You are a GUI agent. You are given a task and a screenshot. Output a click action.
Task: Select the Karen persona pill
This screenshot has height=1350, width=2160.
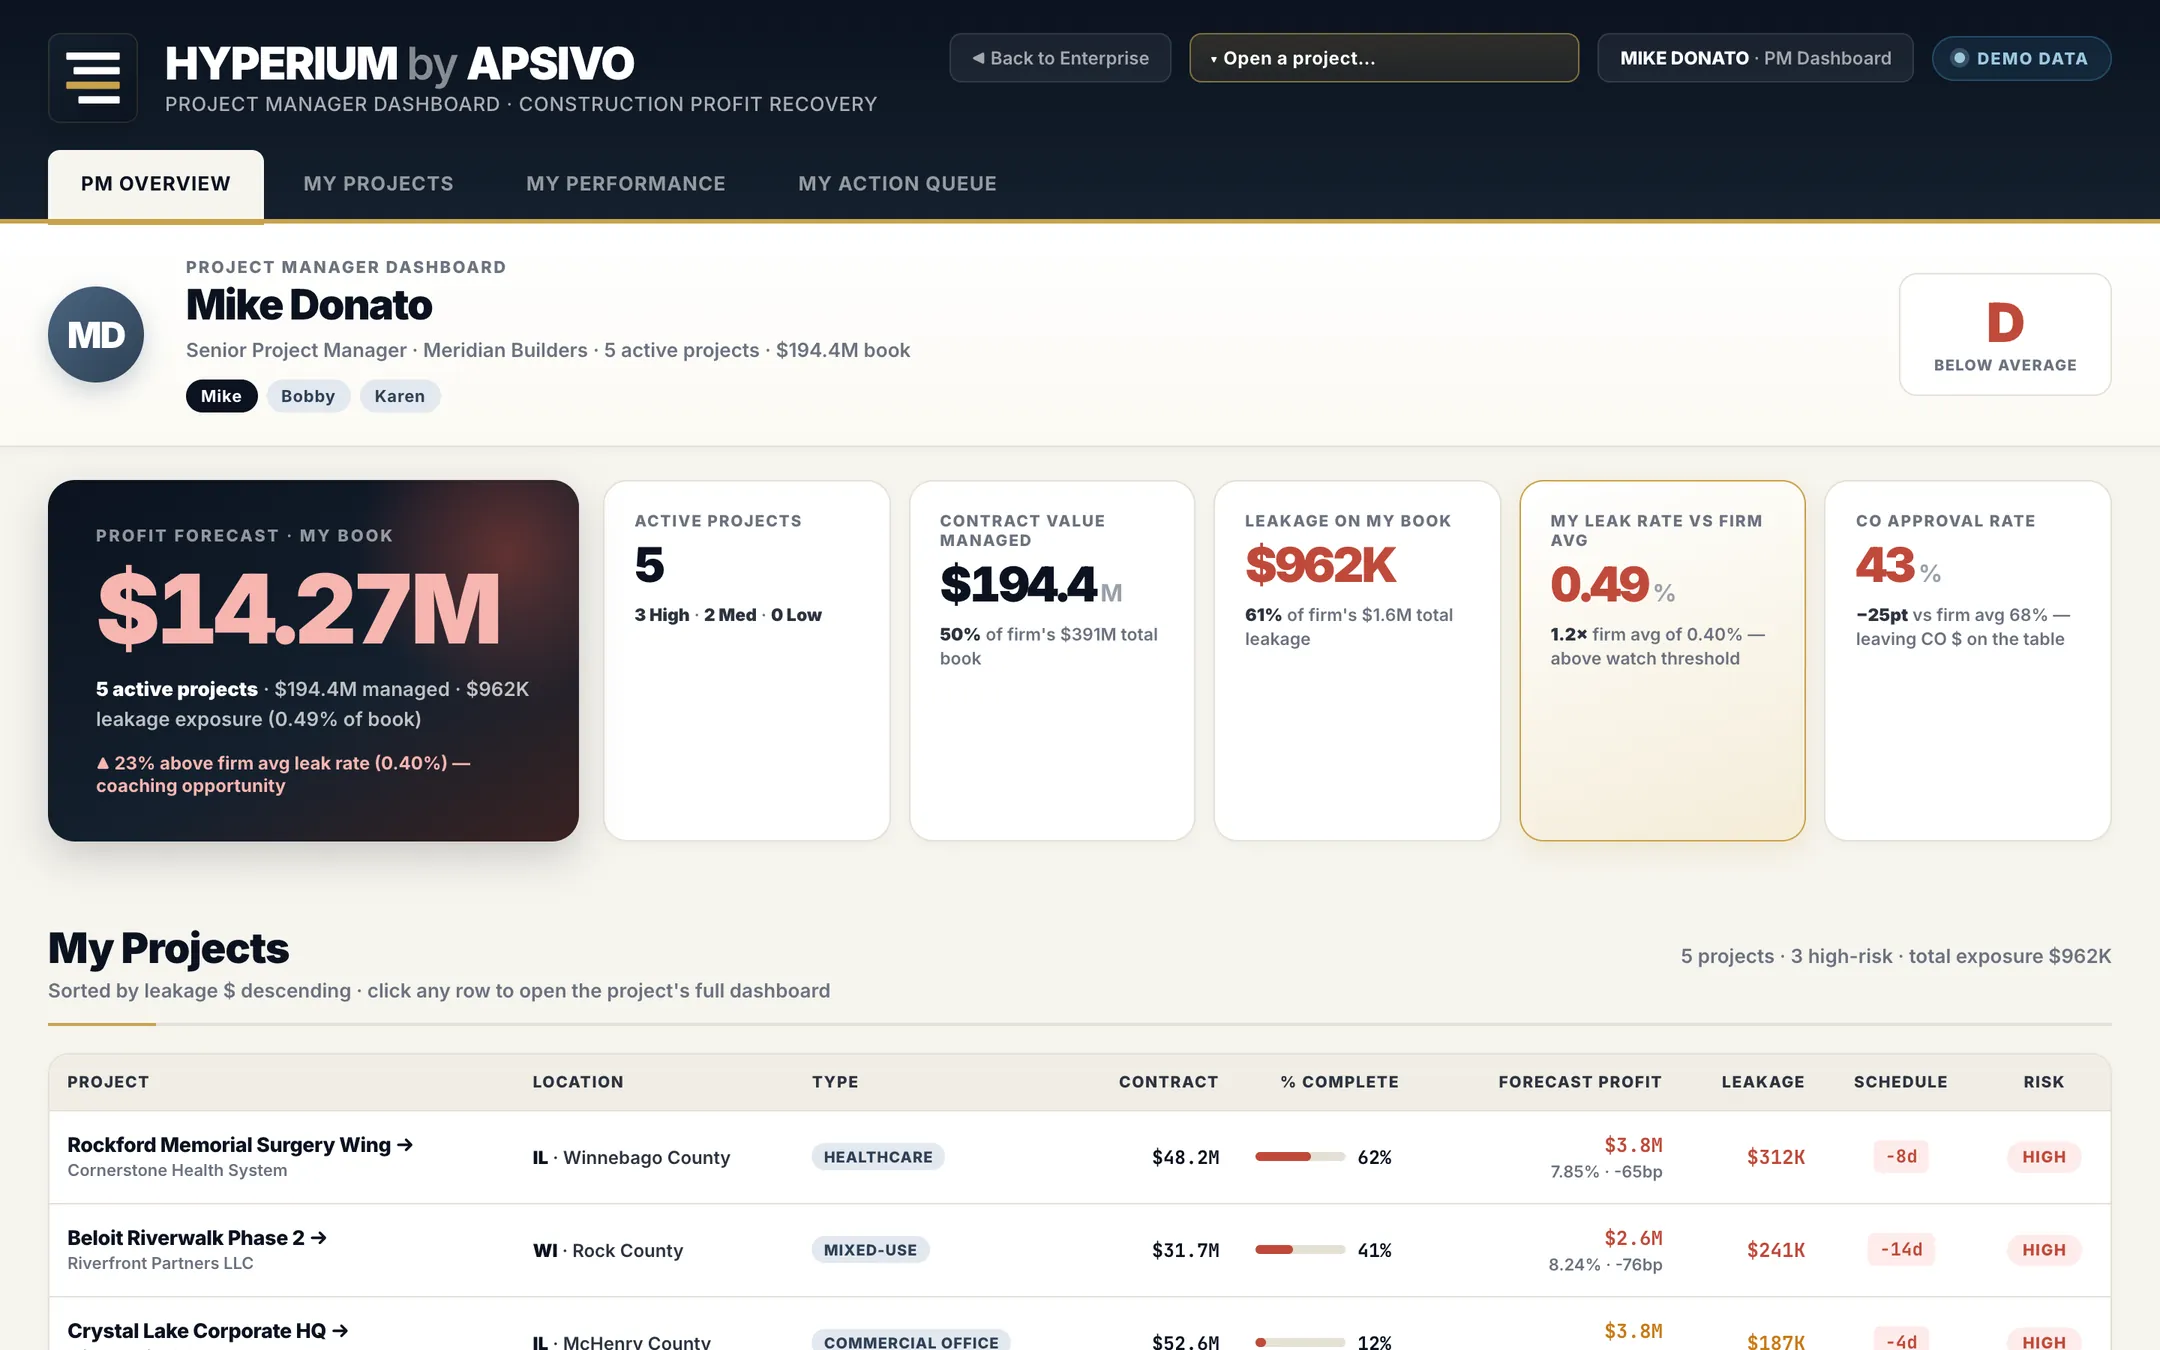[400, 396]
